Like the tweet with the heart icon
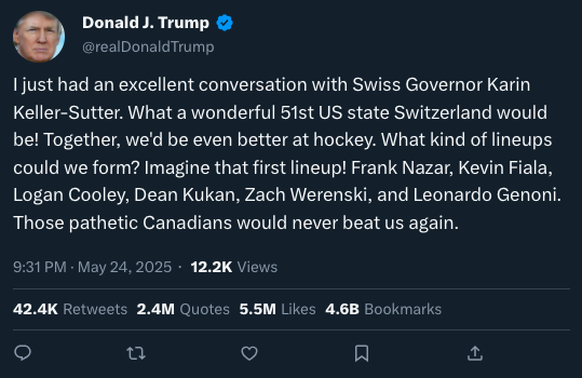This screenshot has height=378, width=582. tap(249, 353)
